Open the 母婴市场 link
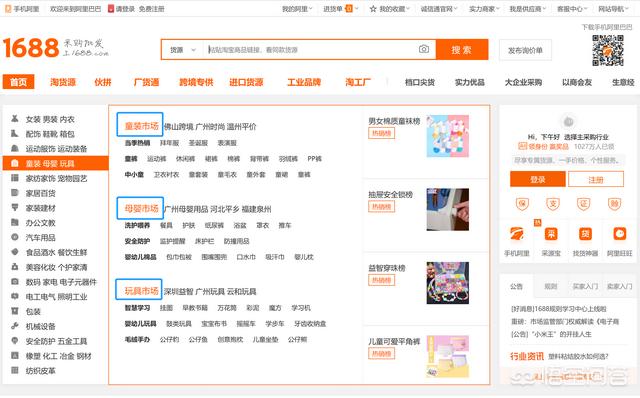Screen dimensions: 640x398 point(141,208)
